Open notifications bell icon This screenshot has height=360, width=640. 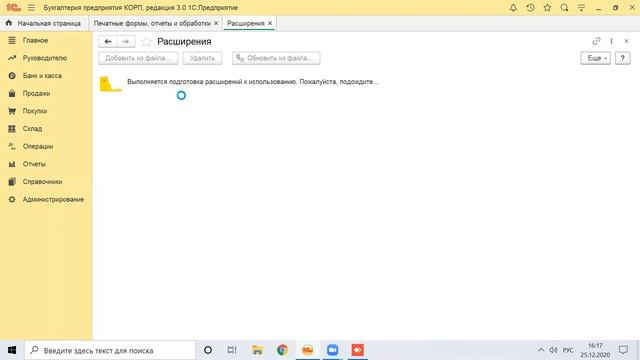[513, 8]
